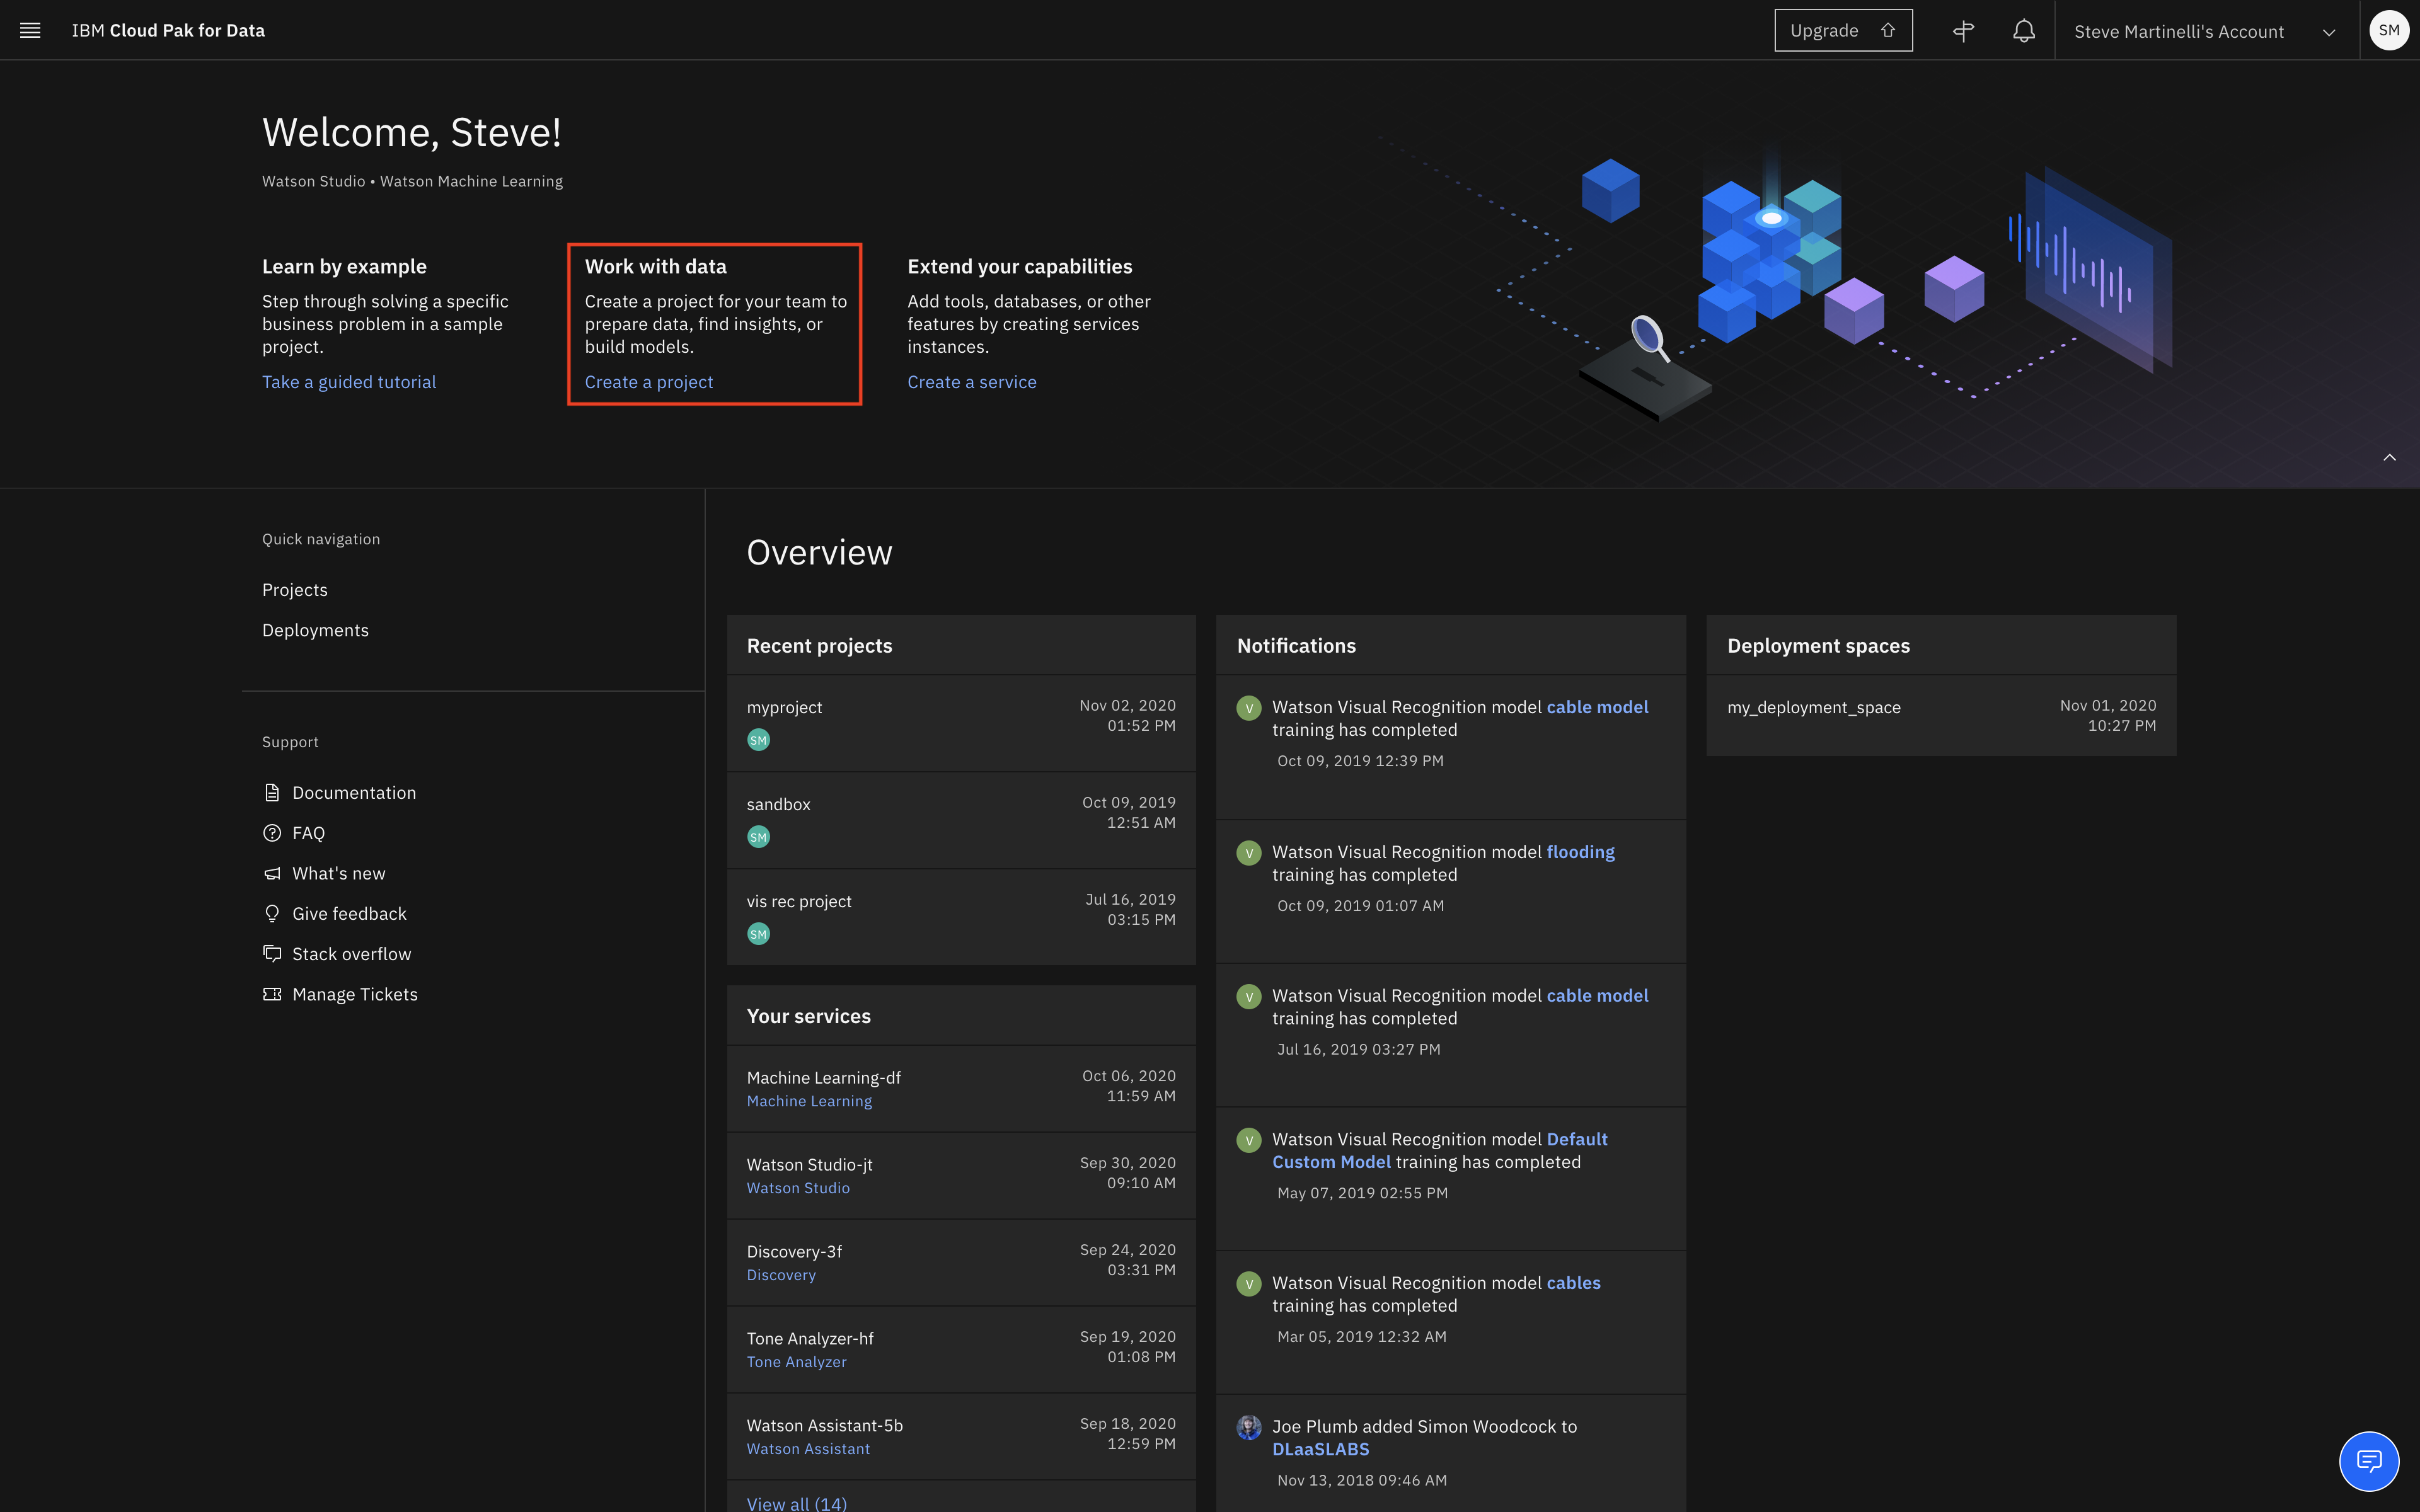
Task: Click the Manage Tickets ticket icon
Action: (272, 994)
